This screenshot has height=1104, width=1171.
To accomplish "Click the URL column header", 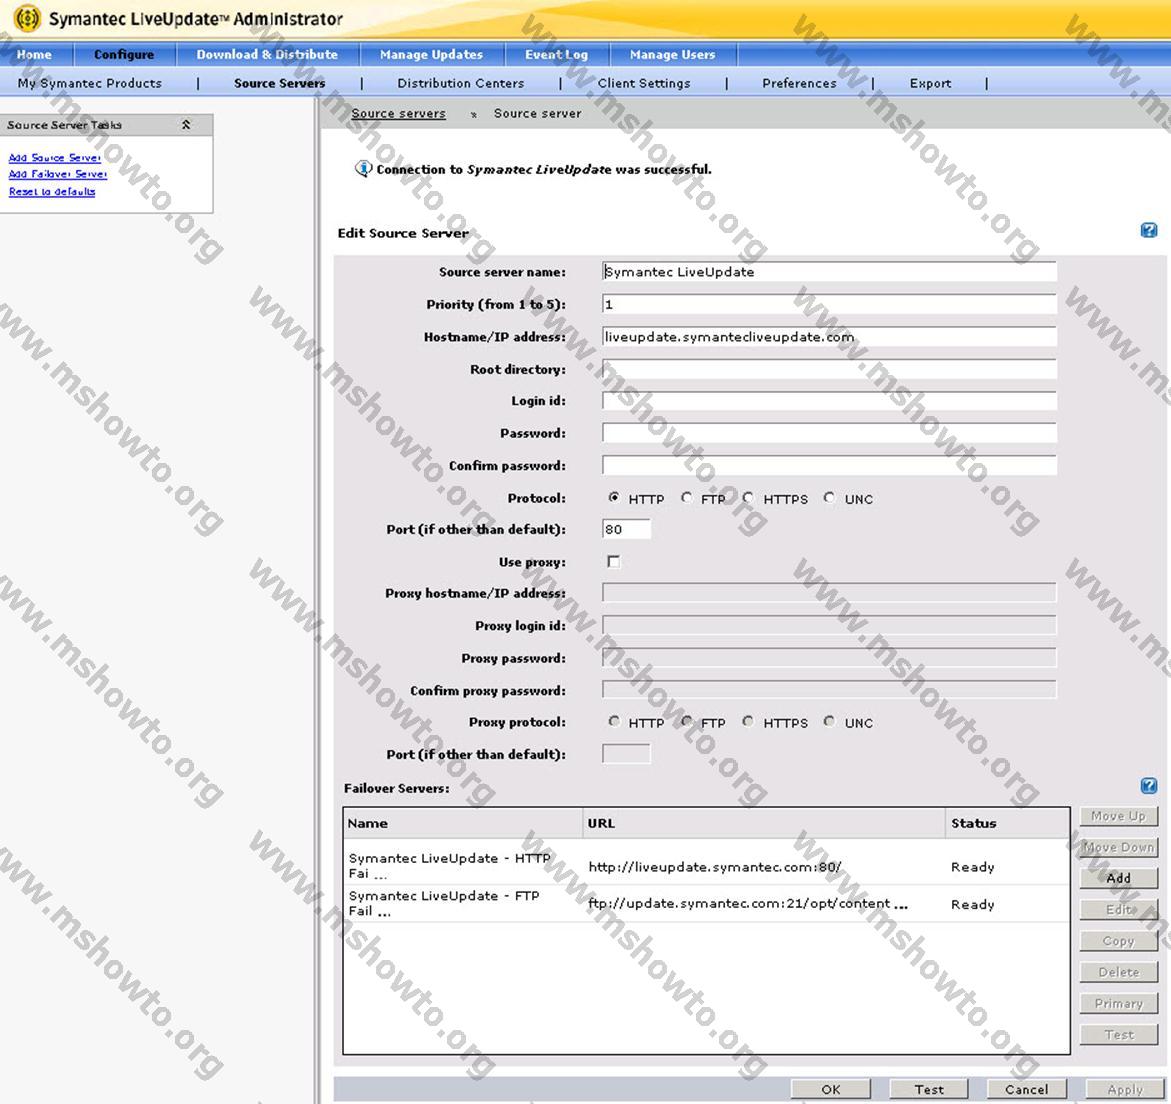I will 765,823.
